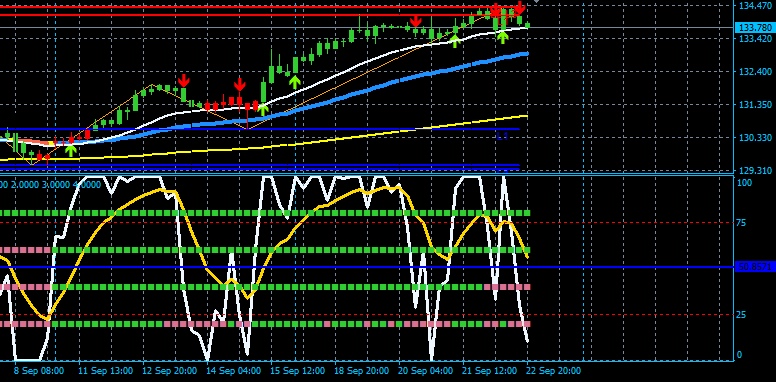Select the 4.0000 indicator parameter text

tap(87, 185)
